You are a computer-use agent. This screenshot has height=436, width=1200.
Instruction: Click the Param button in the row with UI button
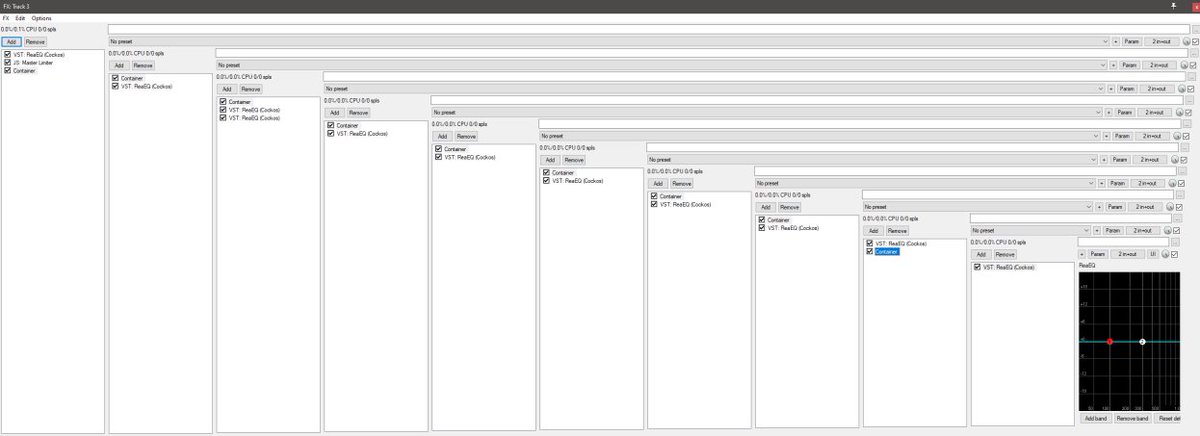(x=1099, y=254)
